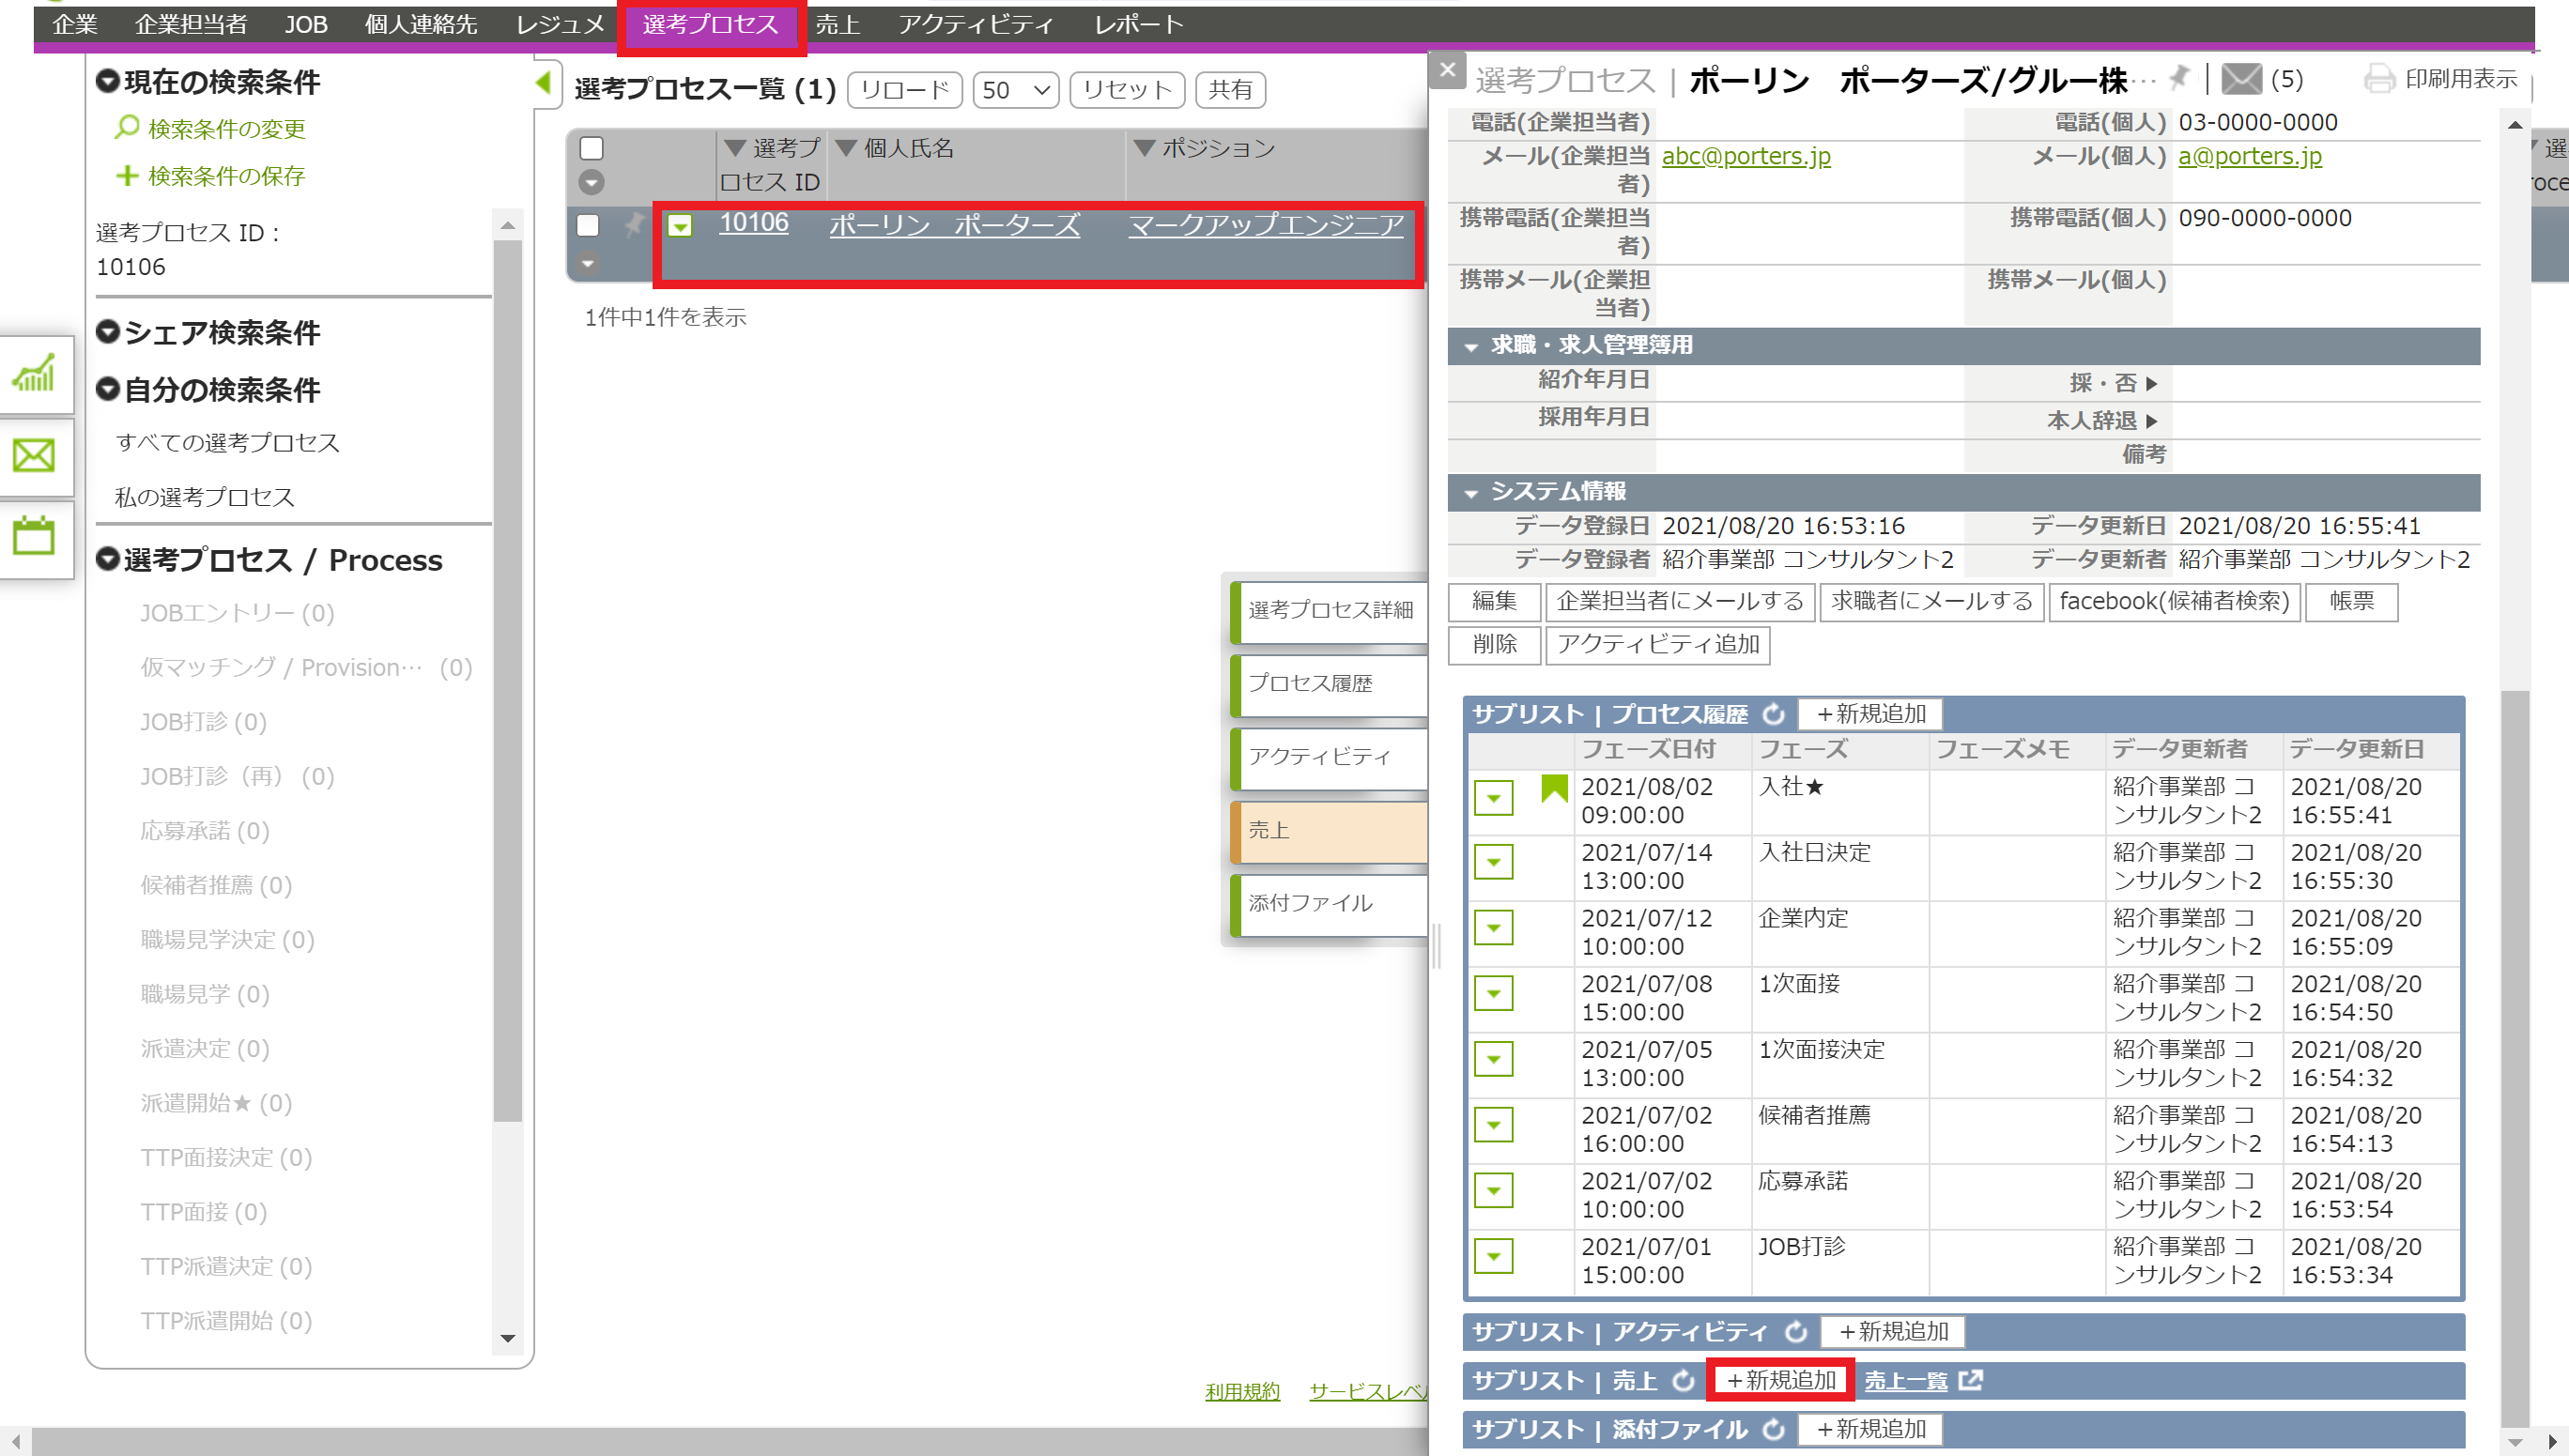Image resolution: width=2569 pixels, height=1456 pixels.
Task: Click the mail icon showing (5) count
Action: click(x=2240, y=78)
